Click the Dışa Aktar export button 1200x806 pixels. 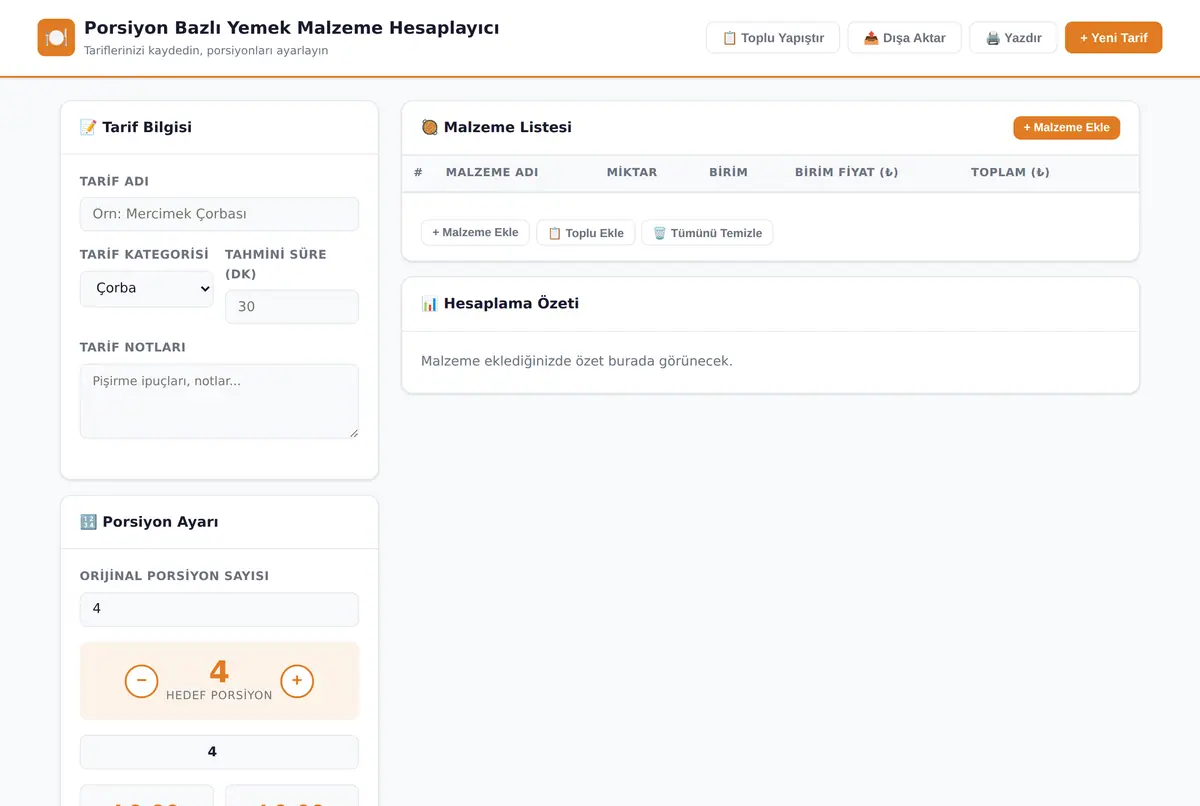coord(904,38)
